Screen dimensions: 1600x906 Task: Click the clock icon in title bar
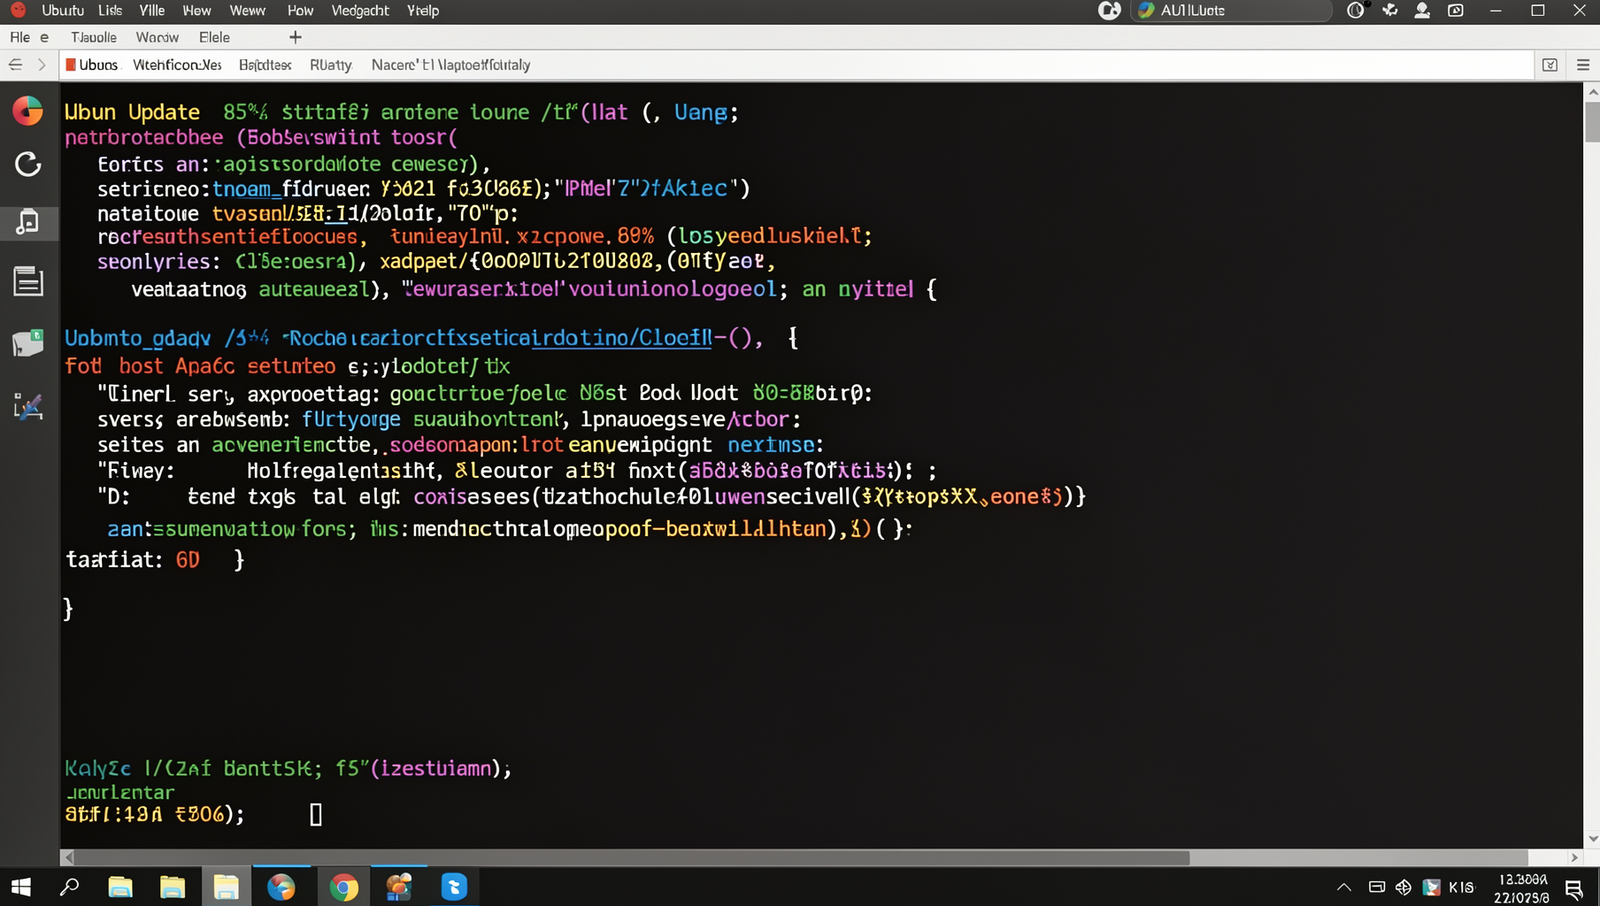1355,10
